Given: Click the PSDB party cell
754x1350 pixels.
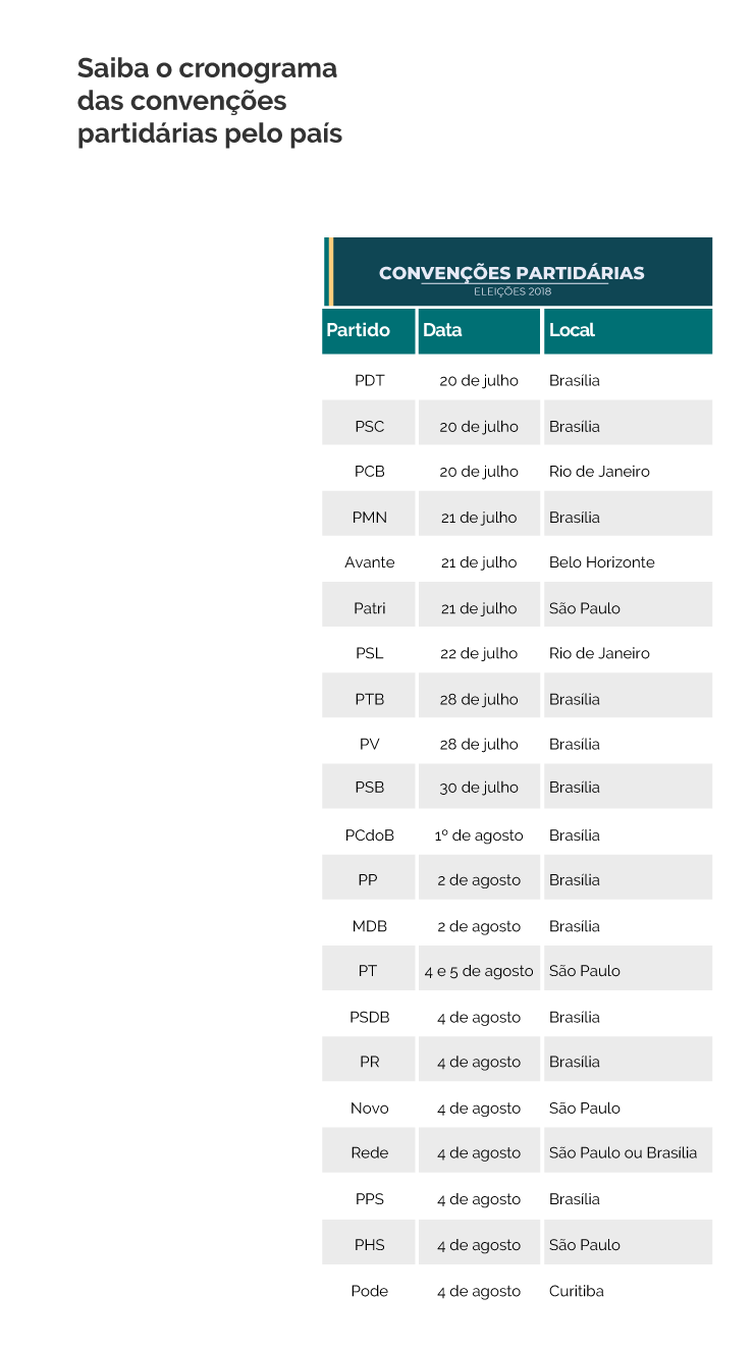Looking at the screenshot, I should [369, 1018].
